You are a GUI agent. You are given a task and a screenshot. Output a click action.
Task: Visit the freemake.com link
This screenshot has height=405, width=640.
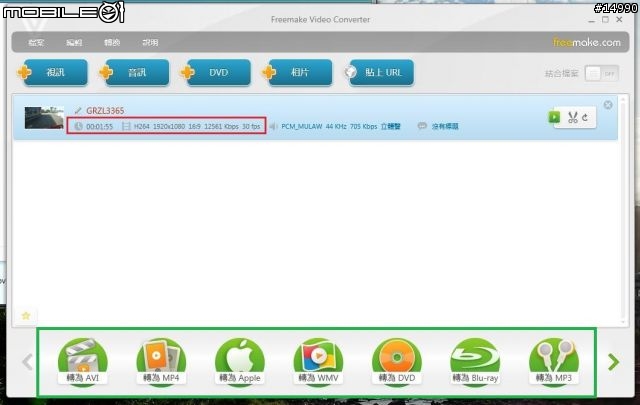click(587, 42)
